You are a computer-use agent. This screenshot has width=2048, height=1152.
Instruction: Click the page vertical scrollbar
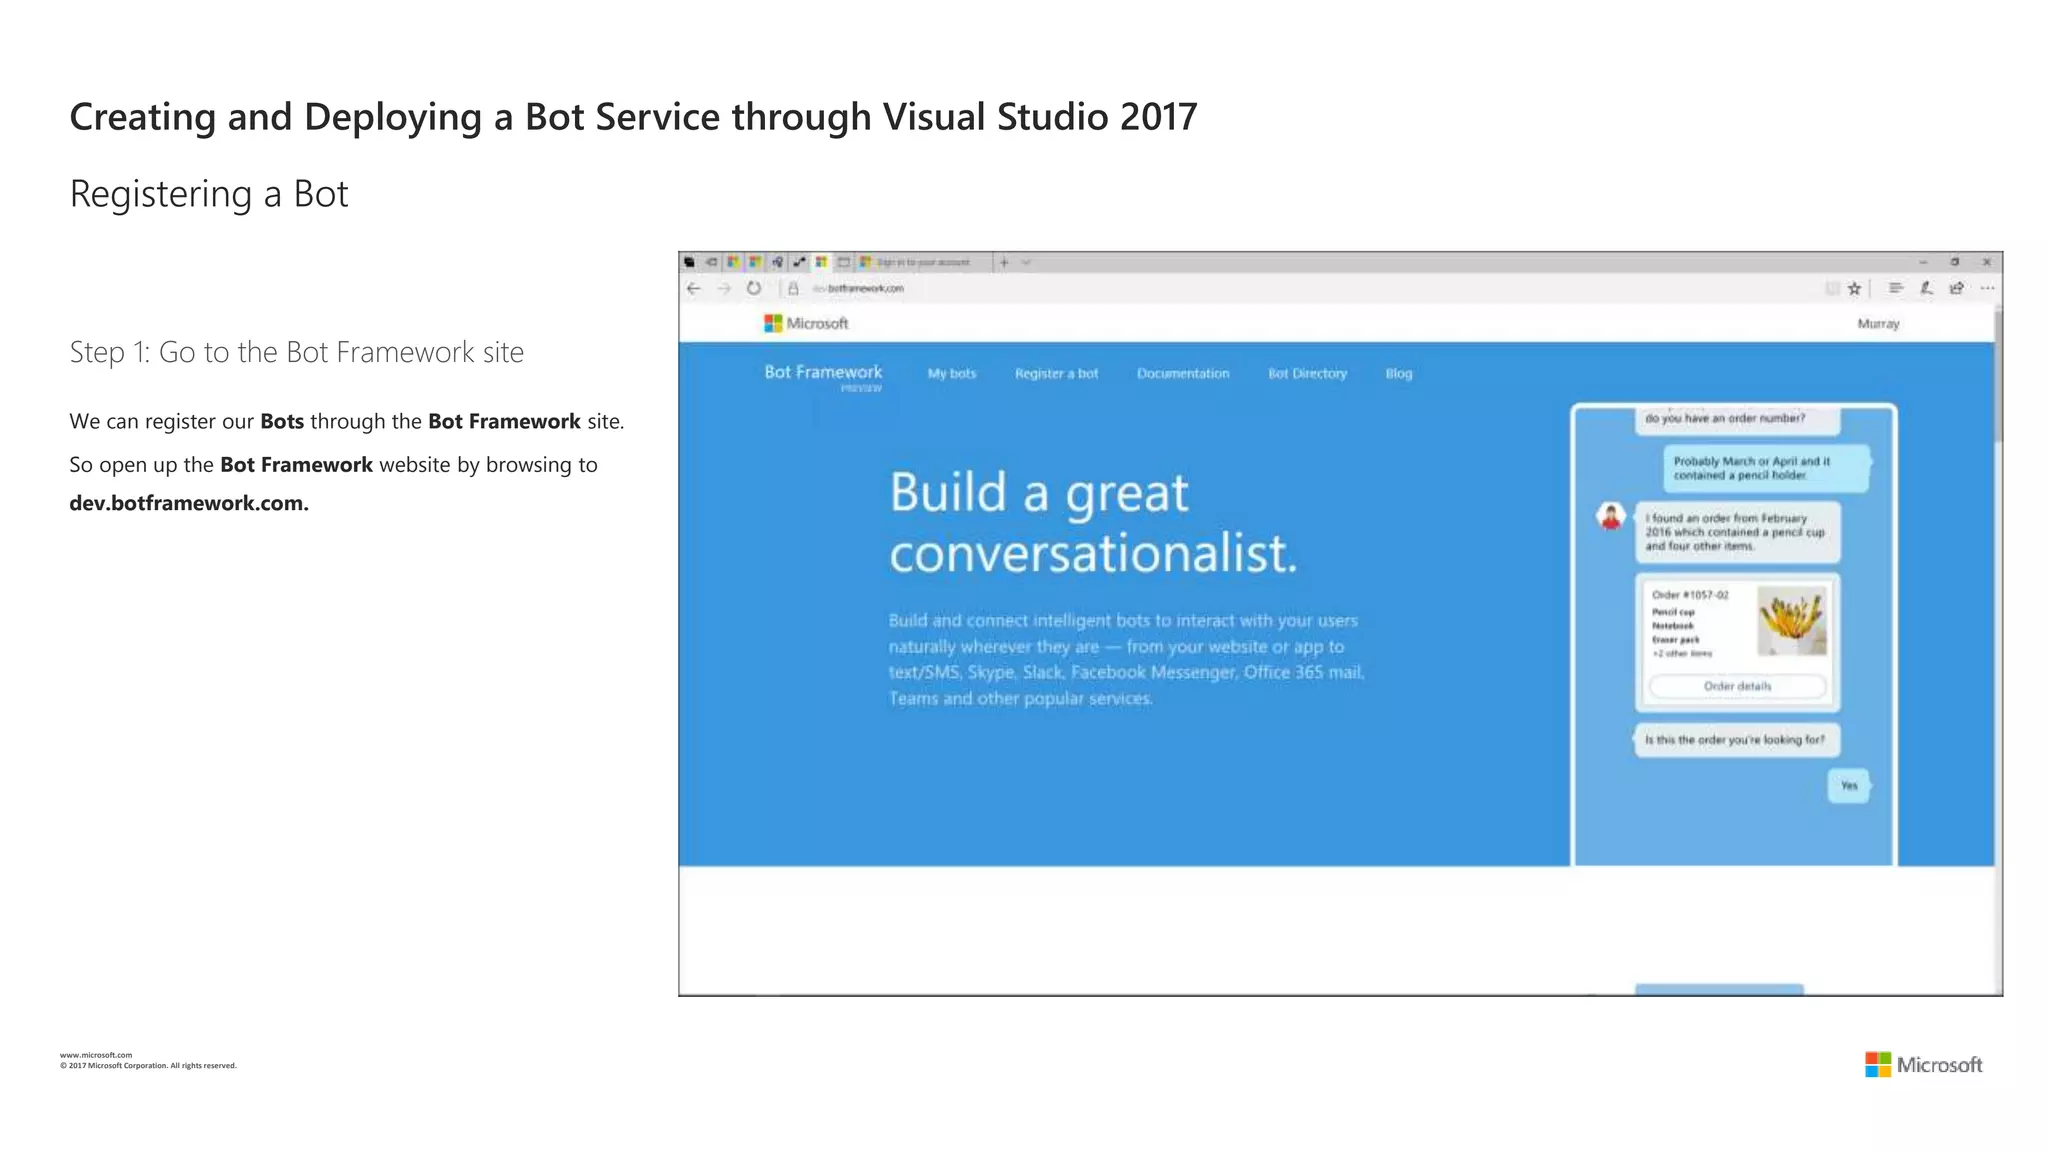click(x=1997, y=375)
